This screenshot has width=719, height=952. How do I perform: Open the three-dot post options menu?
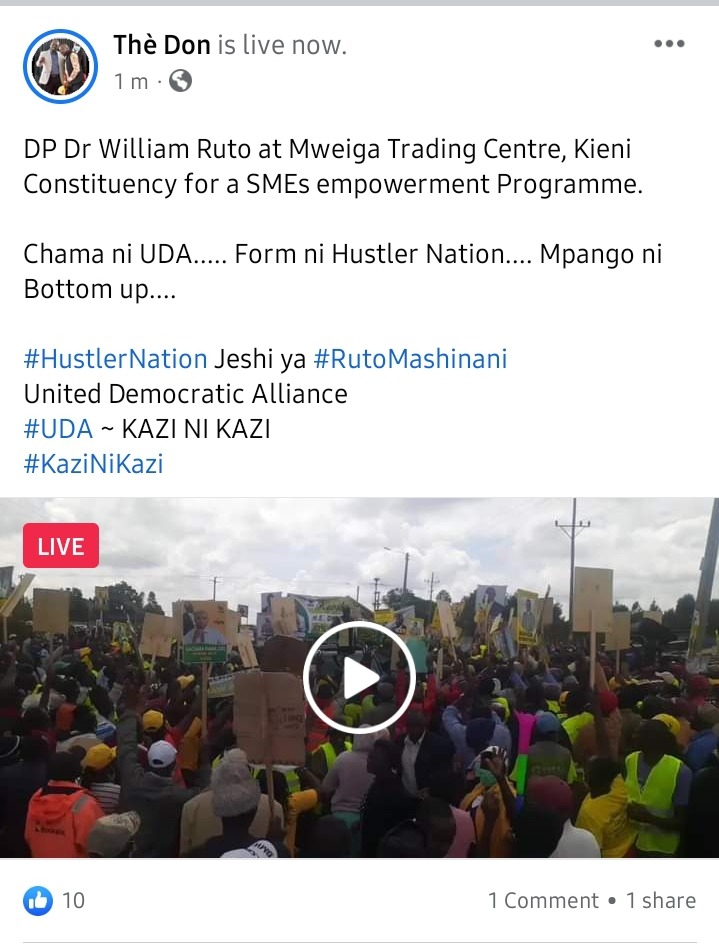[669, 44]
